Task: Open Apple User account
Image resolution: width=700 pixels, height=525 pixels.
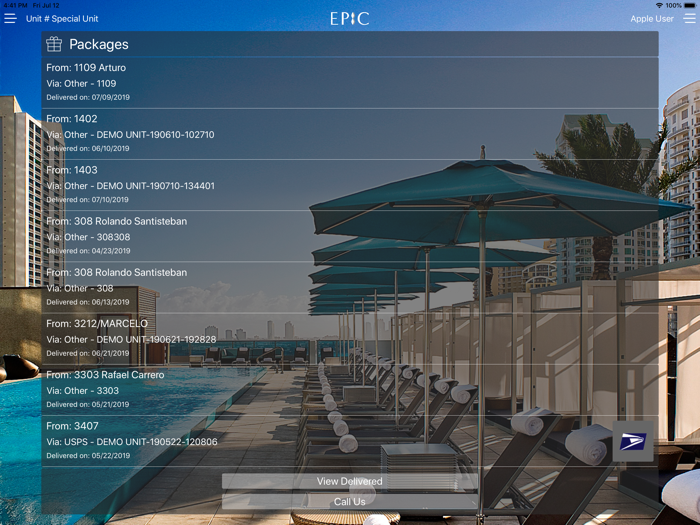Action: click(652, 19)
